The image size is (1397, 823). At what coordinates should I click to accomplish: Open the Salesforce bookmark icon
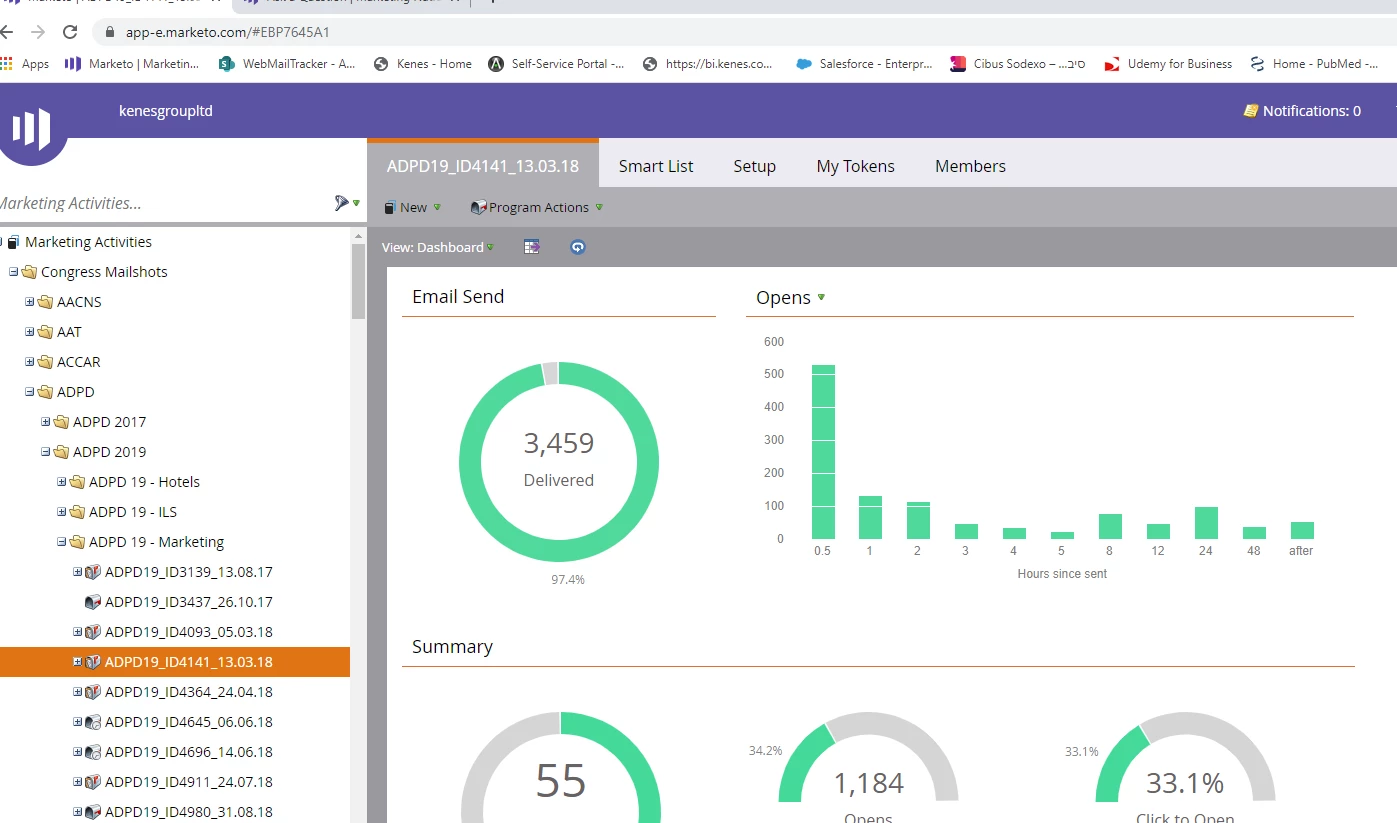point(804,64)
